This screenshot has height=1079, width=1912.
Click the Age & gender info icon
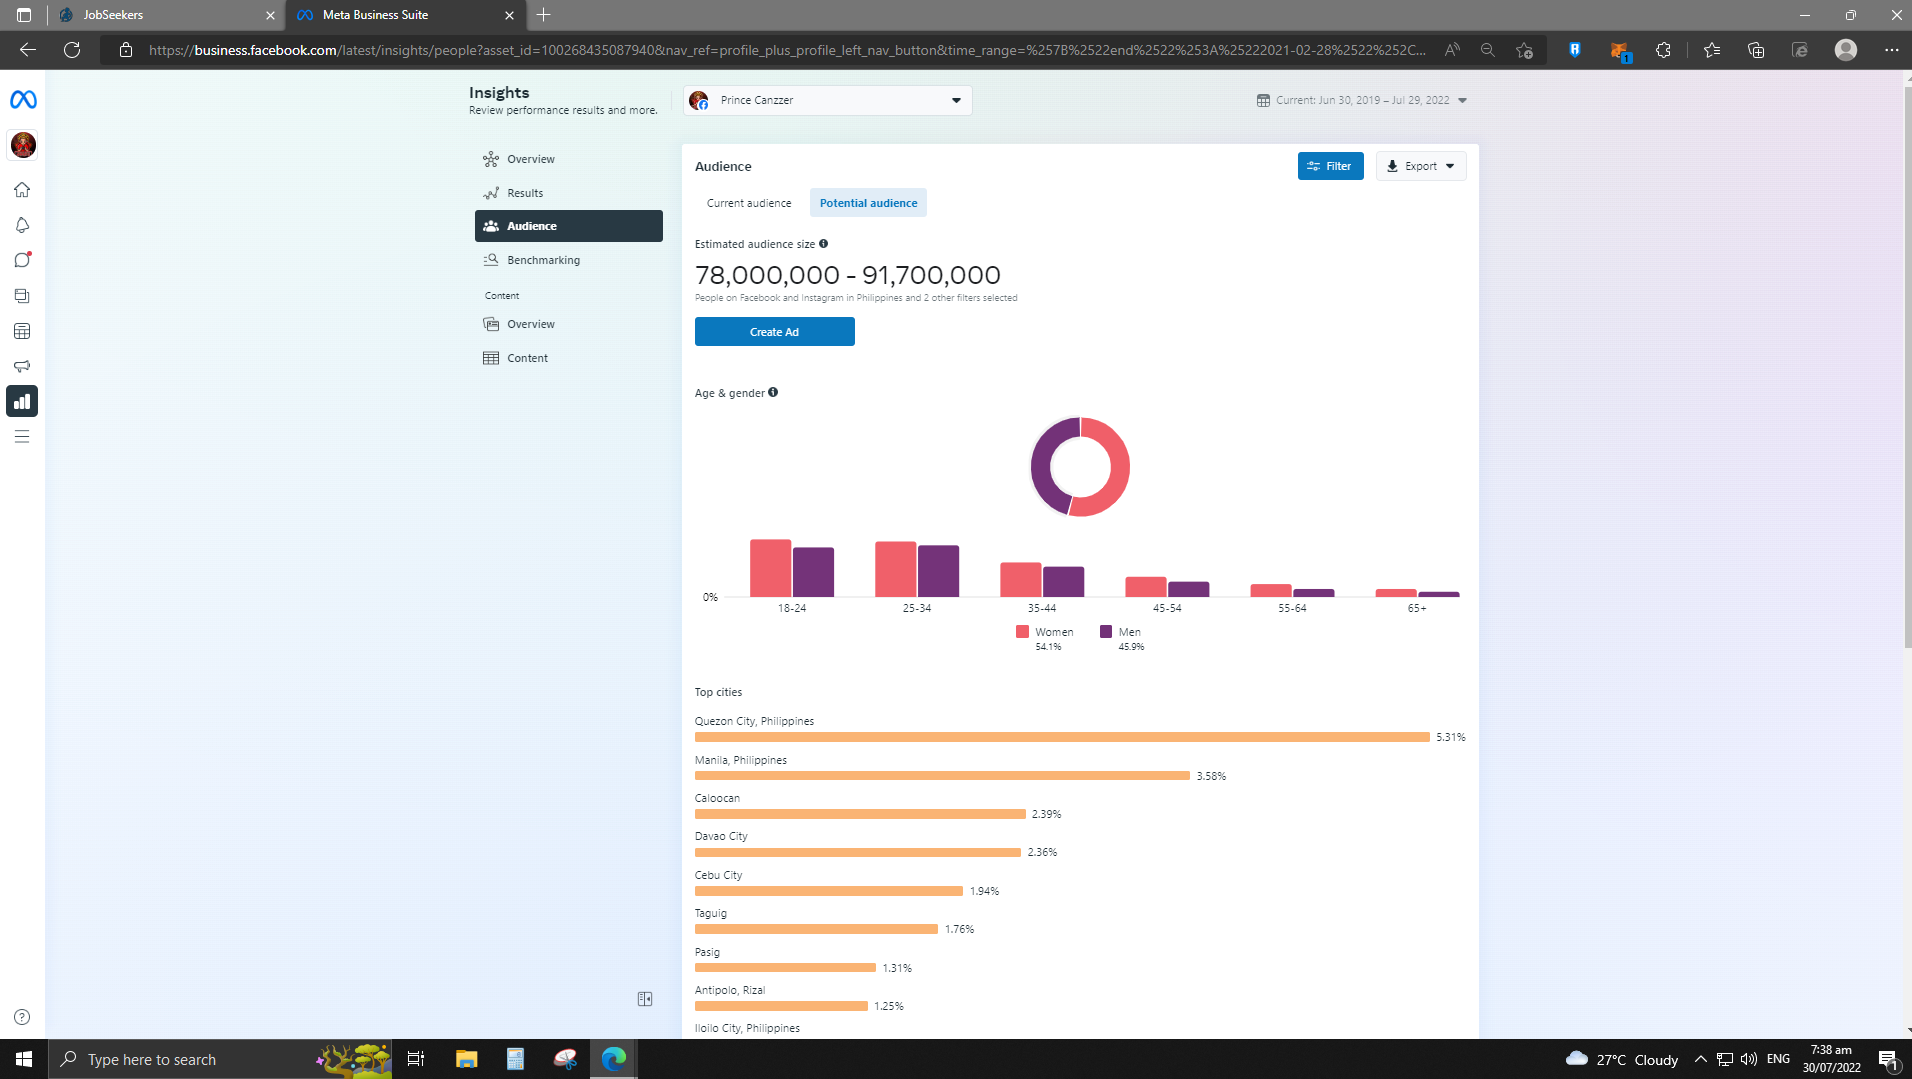tap(773, 393)
